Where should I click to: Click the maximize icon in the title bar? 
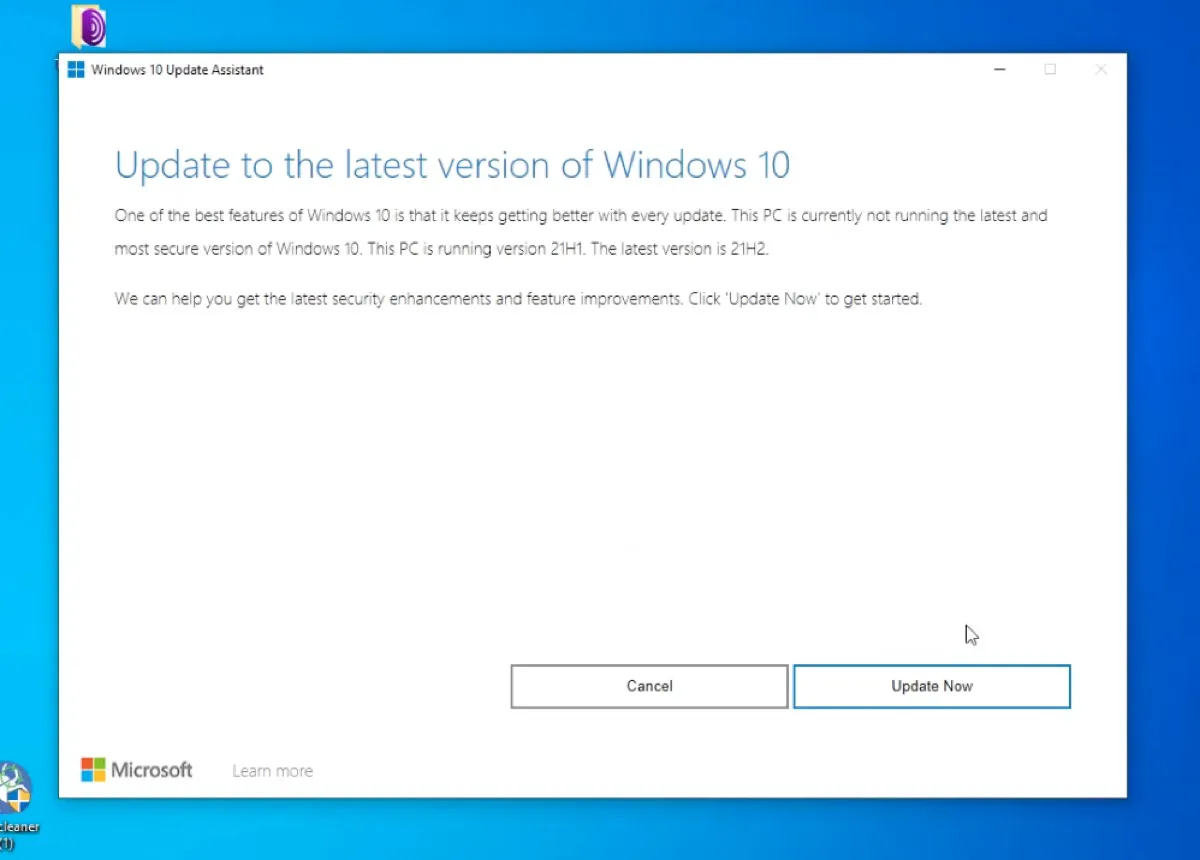1050,69
